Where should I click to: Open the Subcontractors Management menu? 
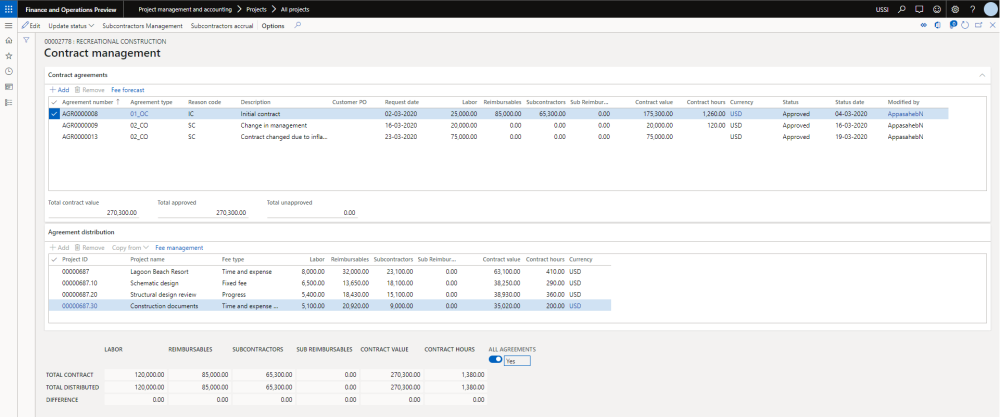tap(142, 25)
